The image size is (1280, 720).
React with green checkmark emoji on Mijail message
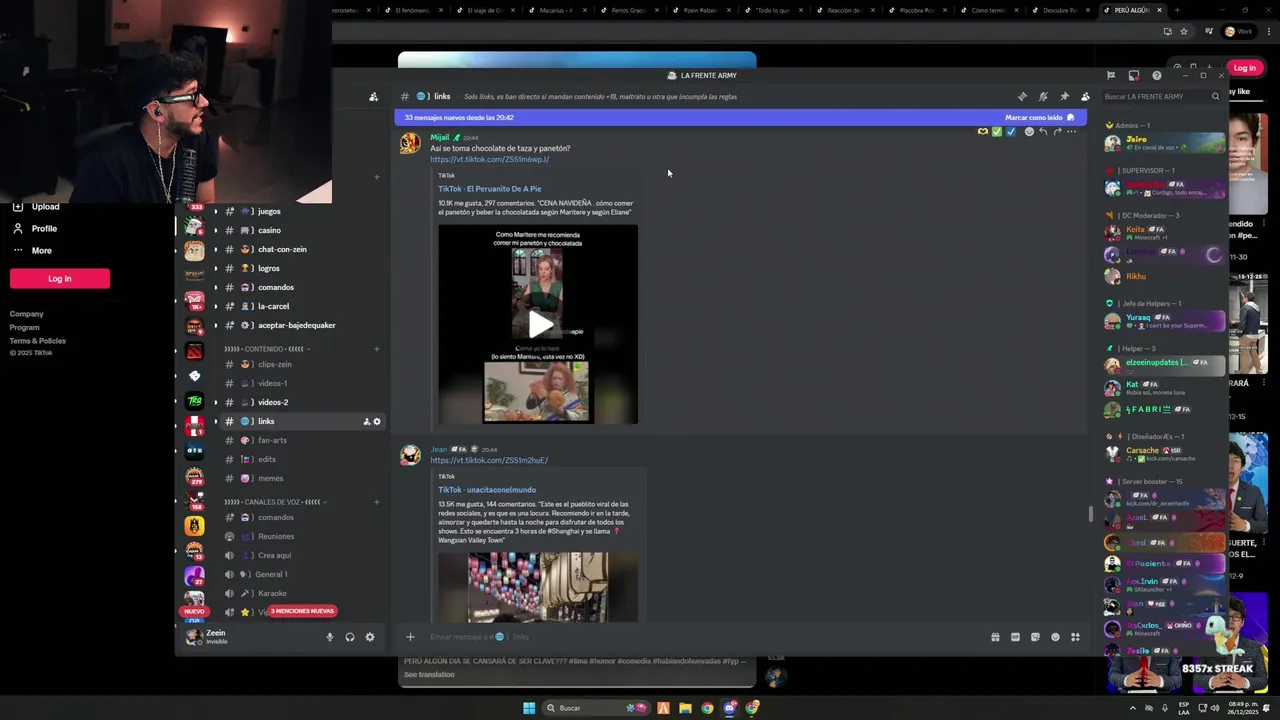click(997, 132)
